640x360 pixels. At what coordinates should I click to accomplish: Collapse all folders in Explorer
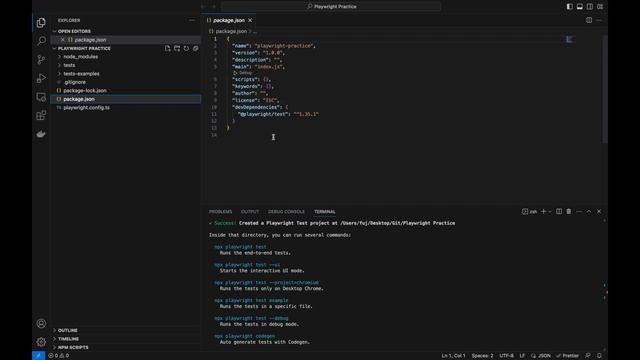click(x=196, y=48)
